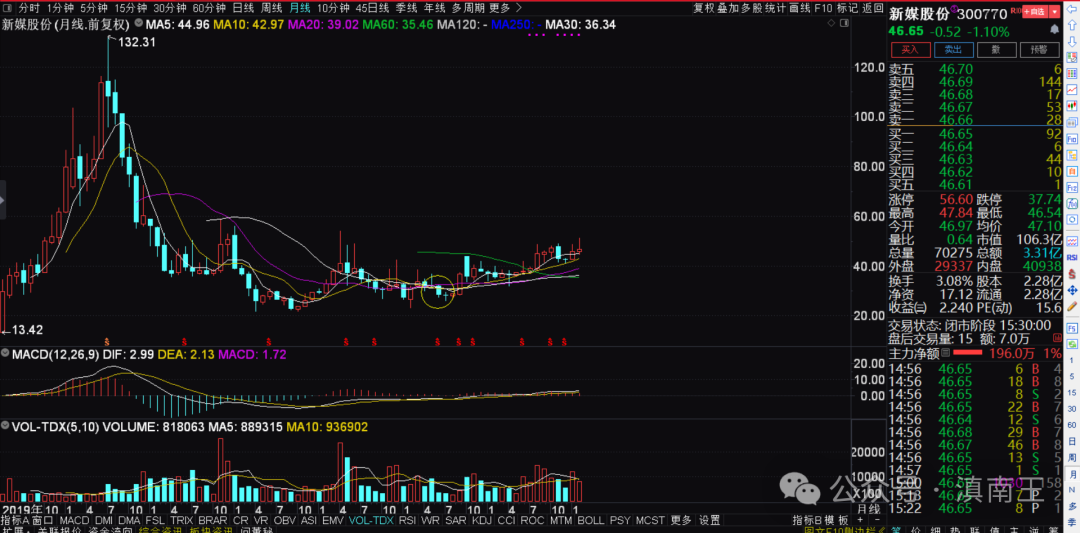The width and height of the screenshot is (1080, 533).
Task: Click 统计 statistics in top bar
Action: pos(776,8)
